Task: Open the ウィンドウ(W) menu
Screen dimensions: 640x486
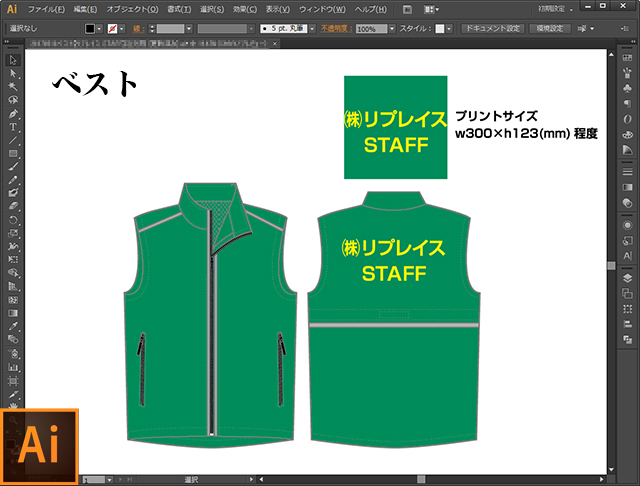Action: [322, 9]
